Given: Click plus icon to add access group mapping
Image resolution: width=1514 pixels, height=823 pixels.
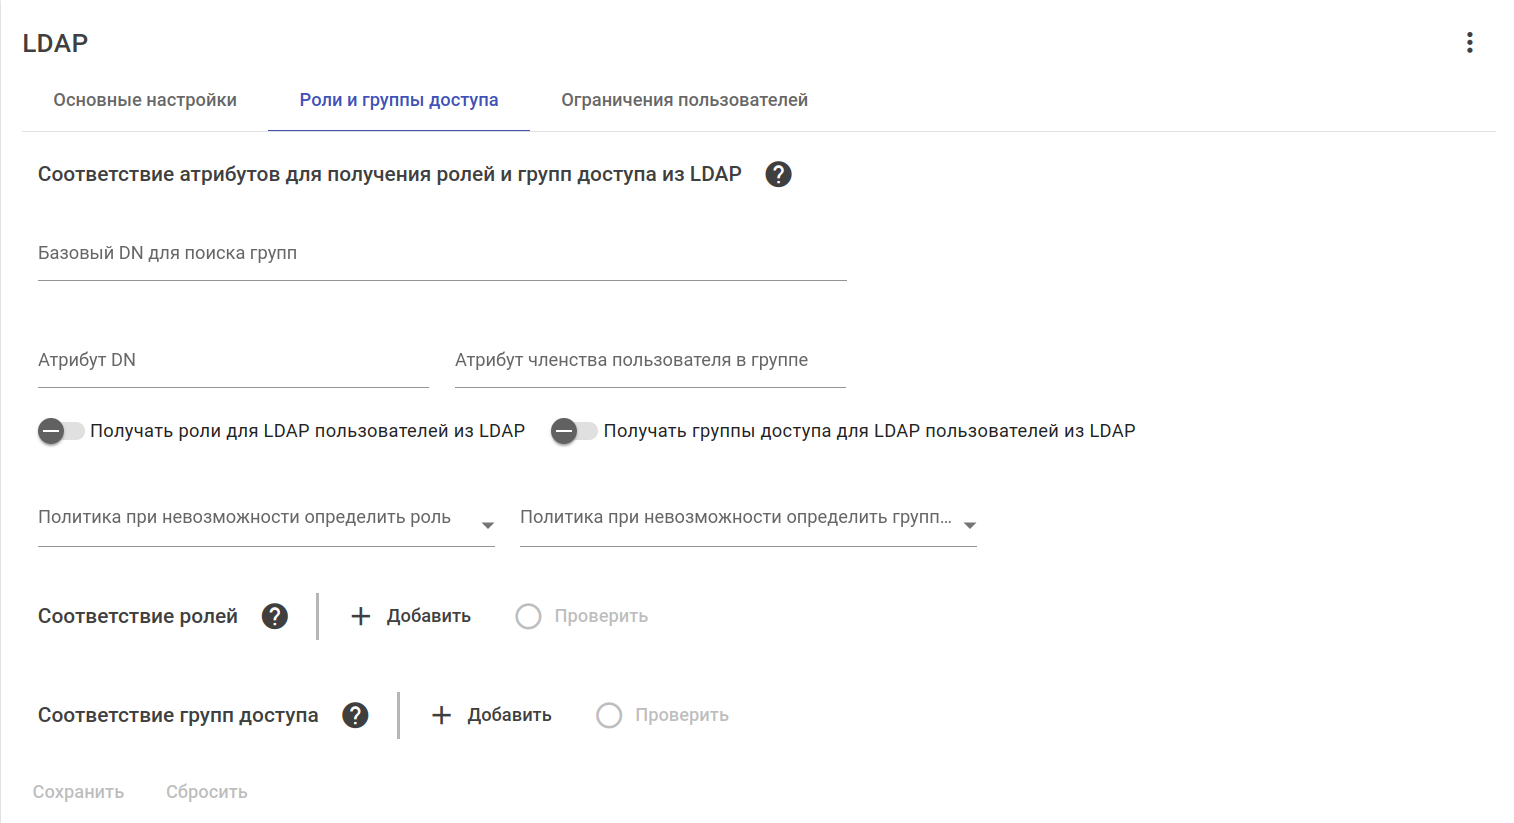Looking at the screenshot, I should 441,715.
